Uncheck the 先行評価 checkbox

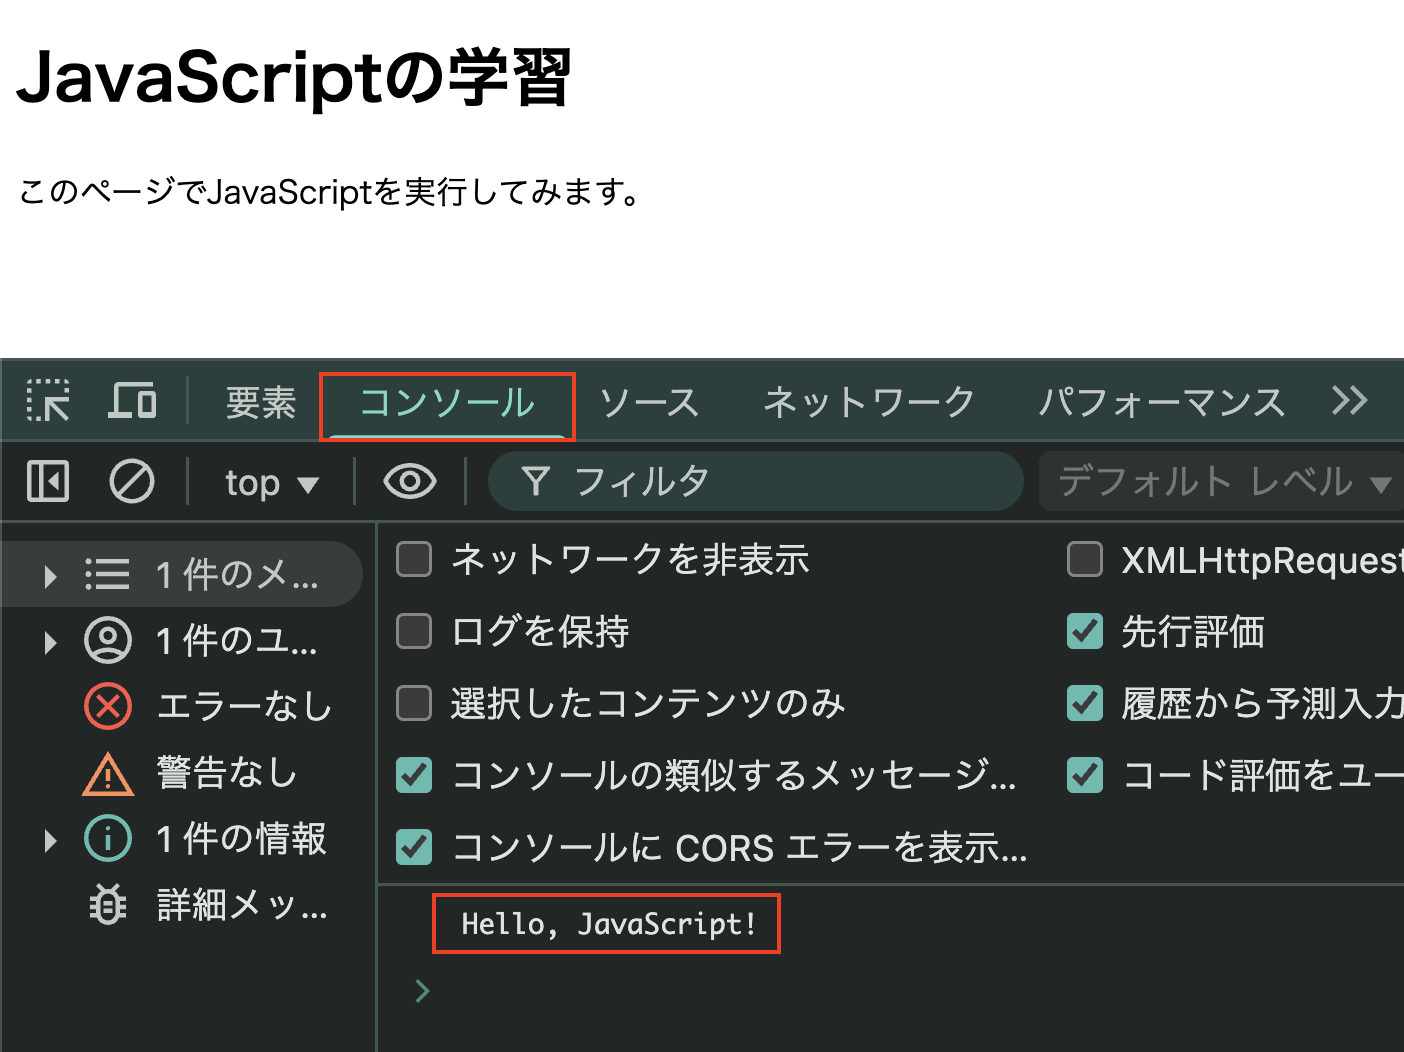1085,631
